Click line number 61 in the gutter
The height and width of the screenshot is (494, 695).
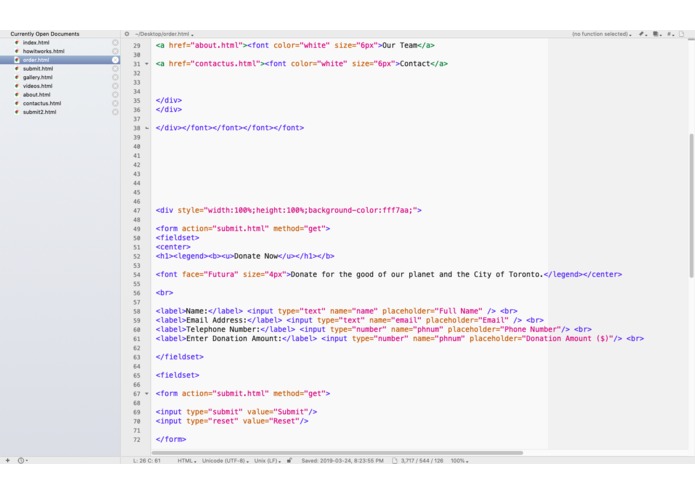tap(137, 339)
